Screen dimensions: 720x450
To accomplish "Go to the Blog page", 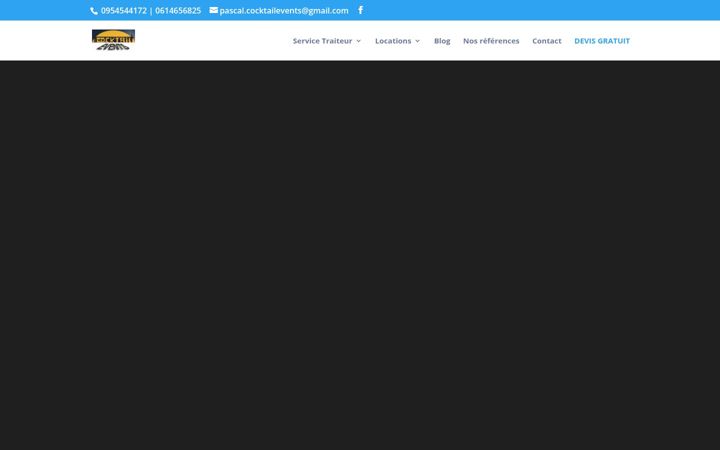I will coord(442,41).
